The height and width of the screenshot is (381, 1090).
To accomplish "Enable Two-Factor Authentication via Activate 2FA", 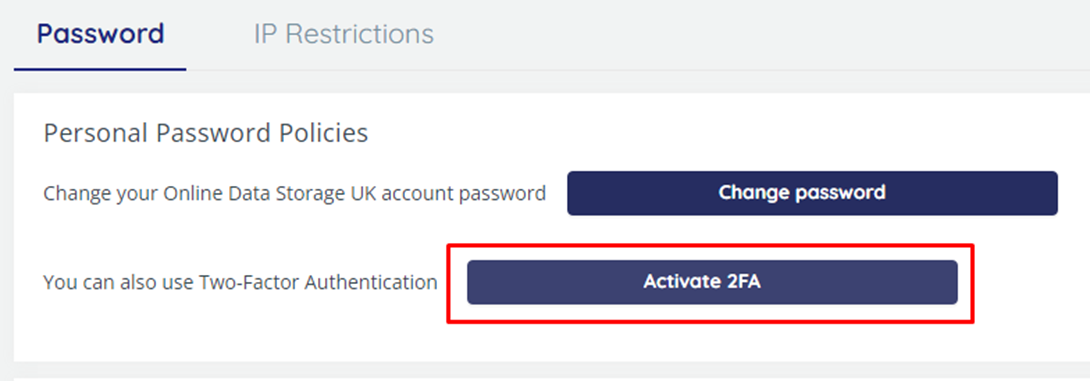I will [x=712, y=282].
